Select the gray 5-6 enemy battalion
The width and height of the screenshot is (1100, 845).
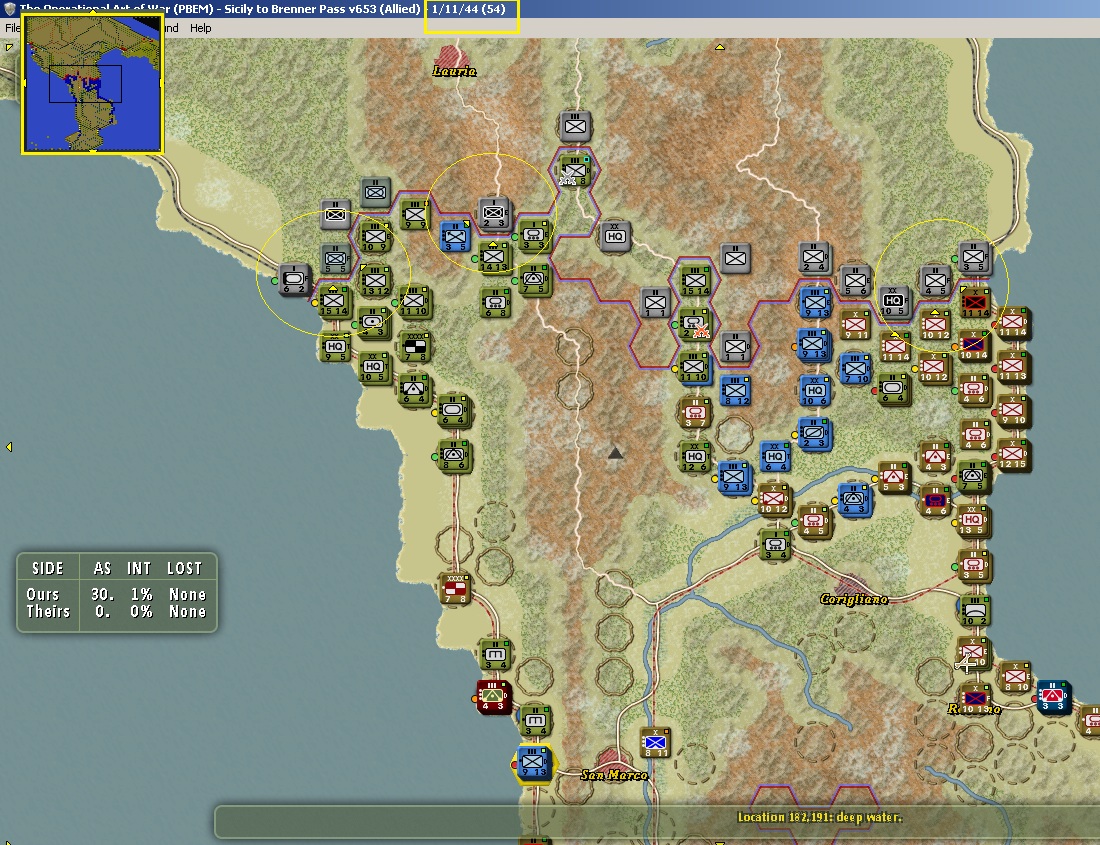(854, 280)
